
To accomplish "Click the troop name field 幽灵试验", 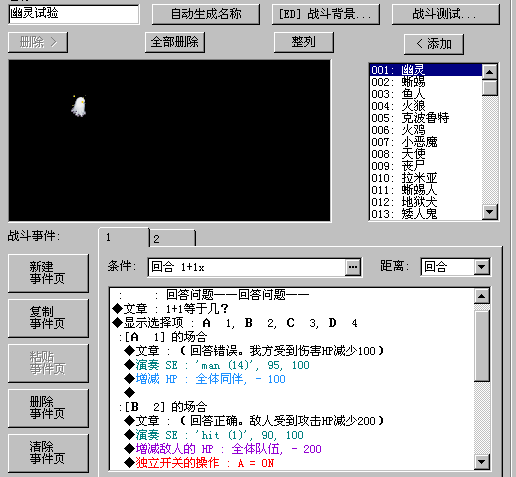I will pos(74,14).
